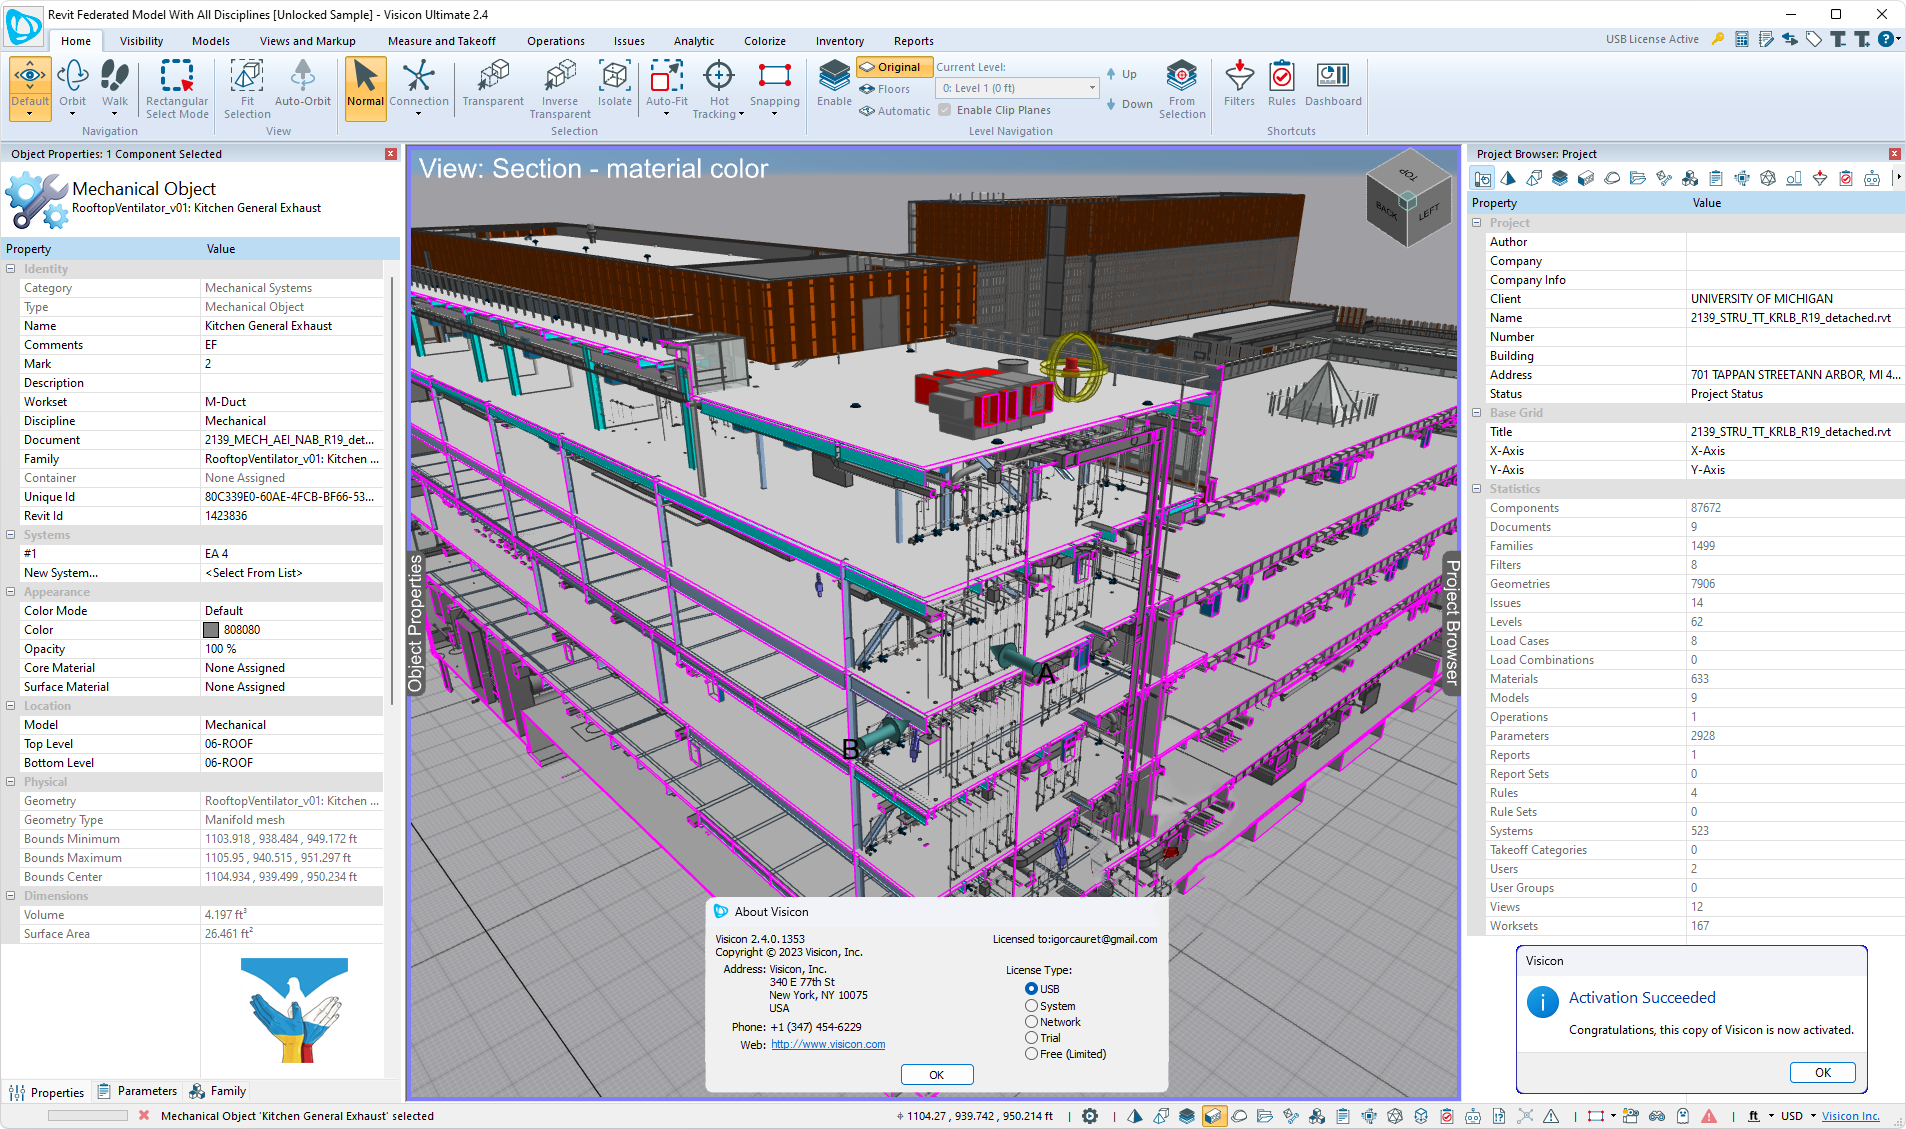Toggle Enable Clip Planes checkbox
Screen dimensions: 1906x1129
click(x=944, y=110)
